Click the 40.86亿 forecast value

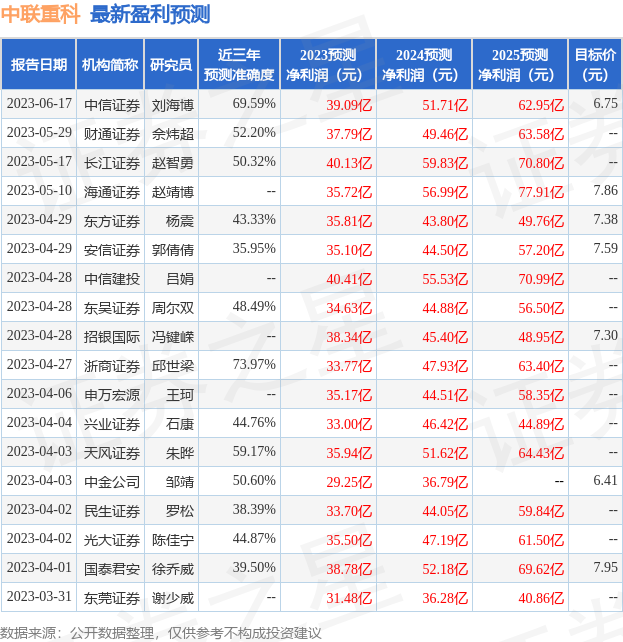(541, 598)
